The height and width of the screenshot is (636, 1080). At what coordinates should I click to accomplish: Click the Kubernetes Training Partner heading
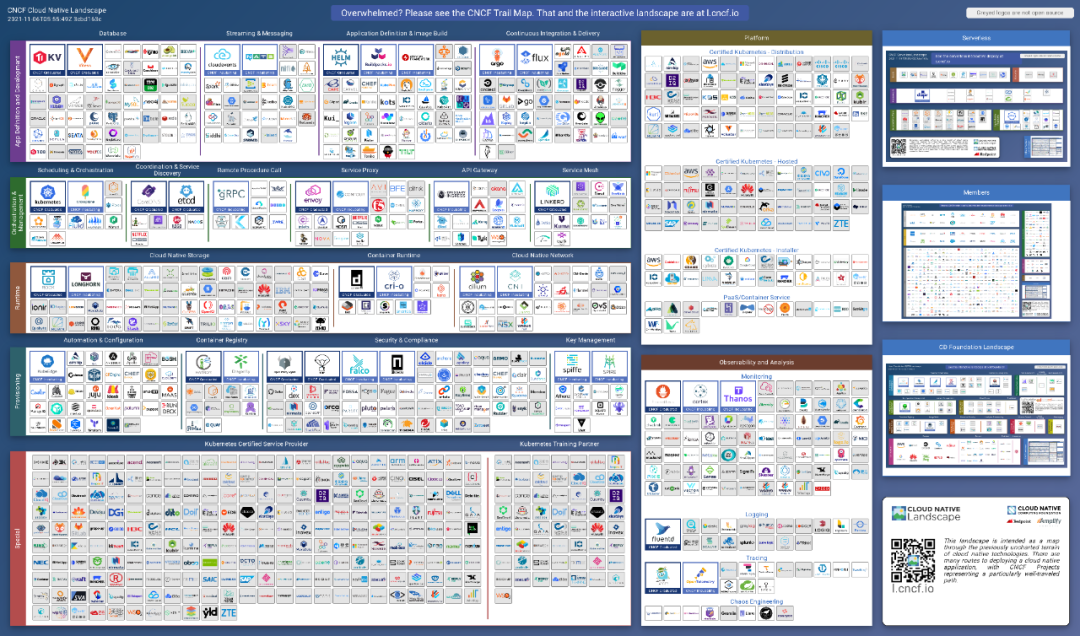coord(559,444)
